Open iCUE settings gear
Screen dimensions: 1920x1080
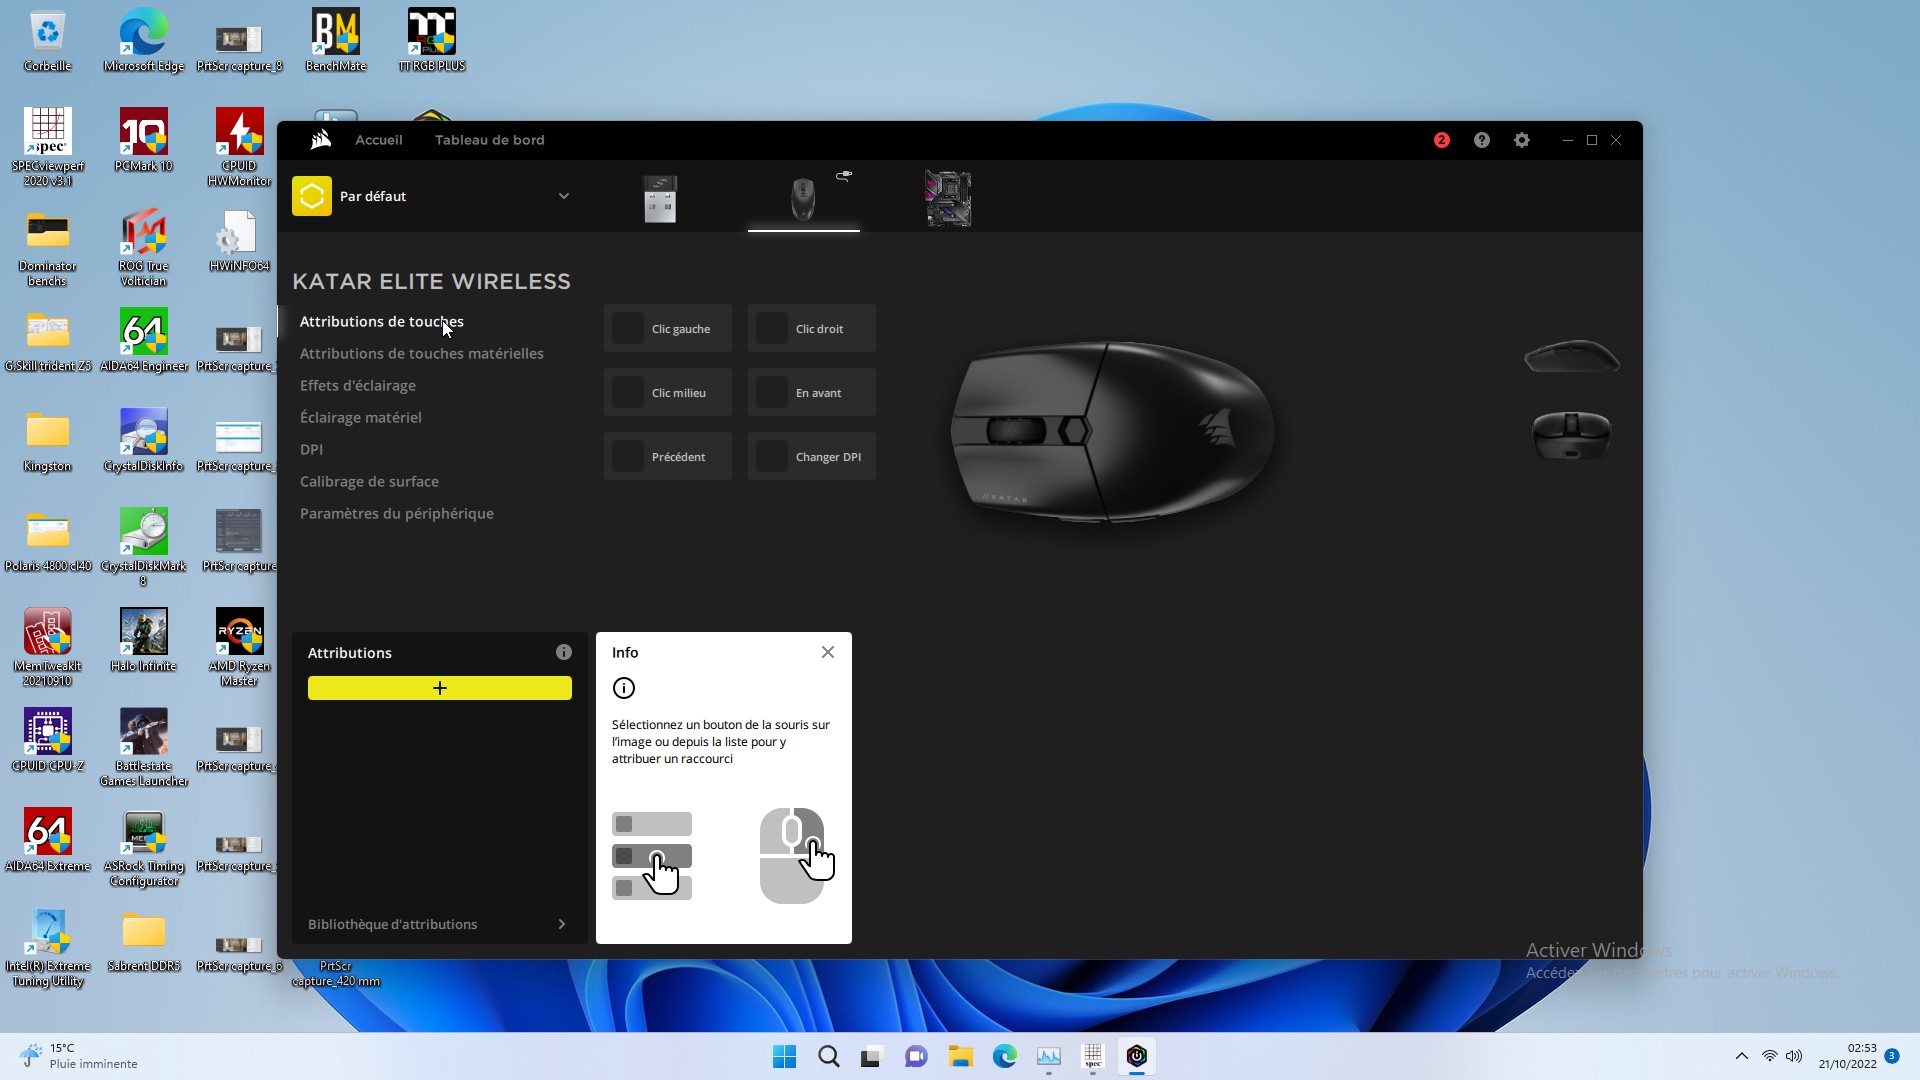point(1522,140)
